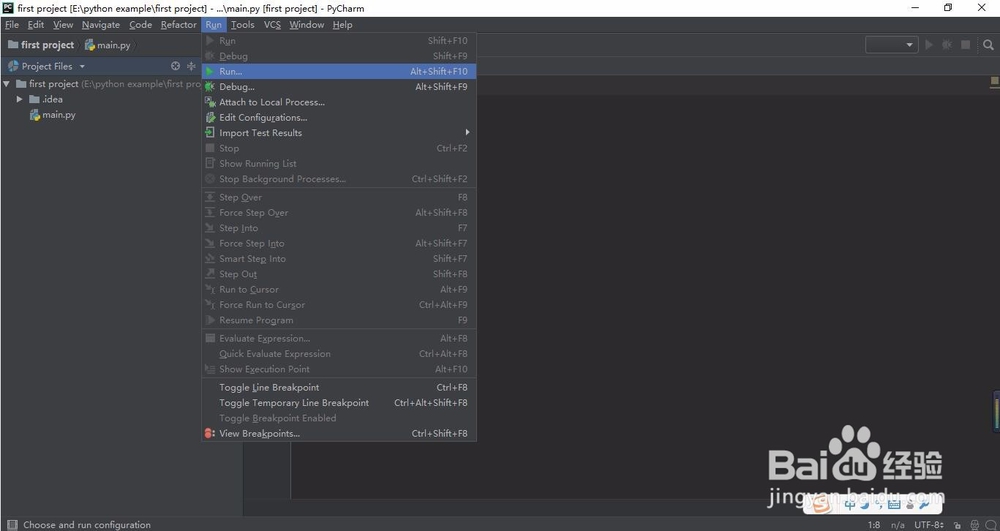Click the read-only lock icon in status bar
This screenshot has width=1000, height=531.
click(957, 525)
